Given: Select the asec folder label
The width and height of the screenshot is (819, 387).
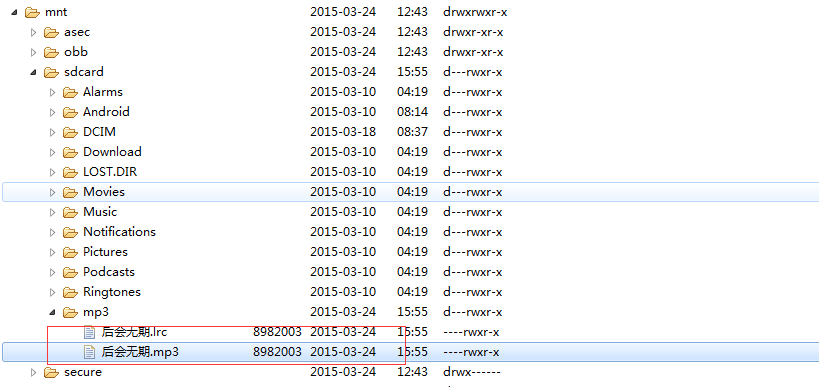Looking at the screenshot, I should [77, 32].
